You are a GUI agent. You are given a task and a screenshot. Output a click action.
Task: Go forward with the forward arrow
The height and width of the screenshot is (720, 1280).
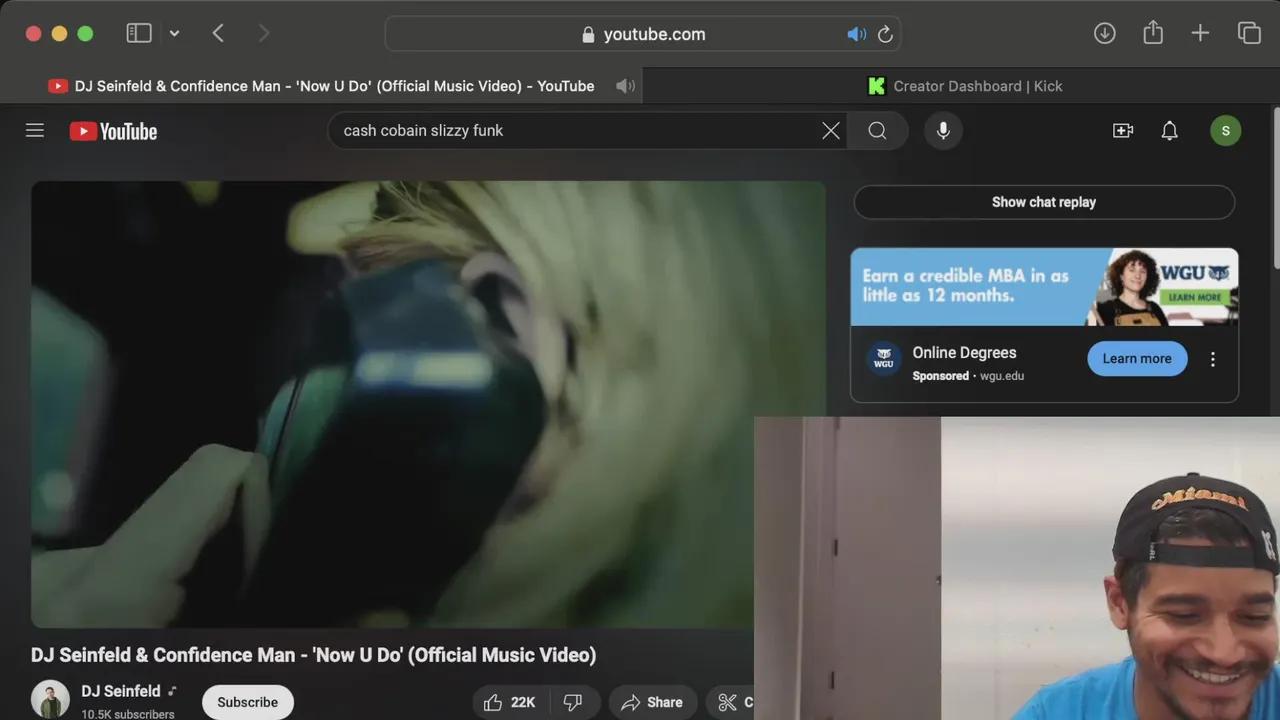click(264, 33)
